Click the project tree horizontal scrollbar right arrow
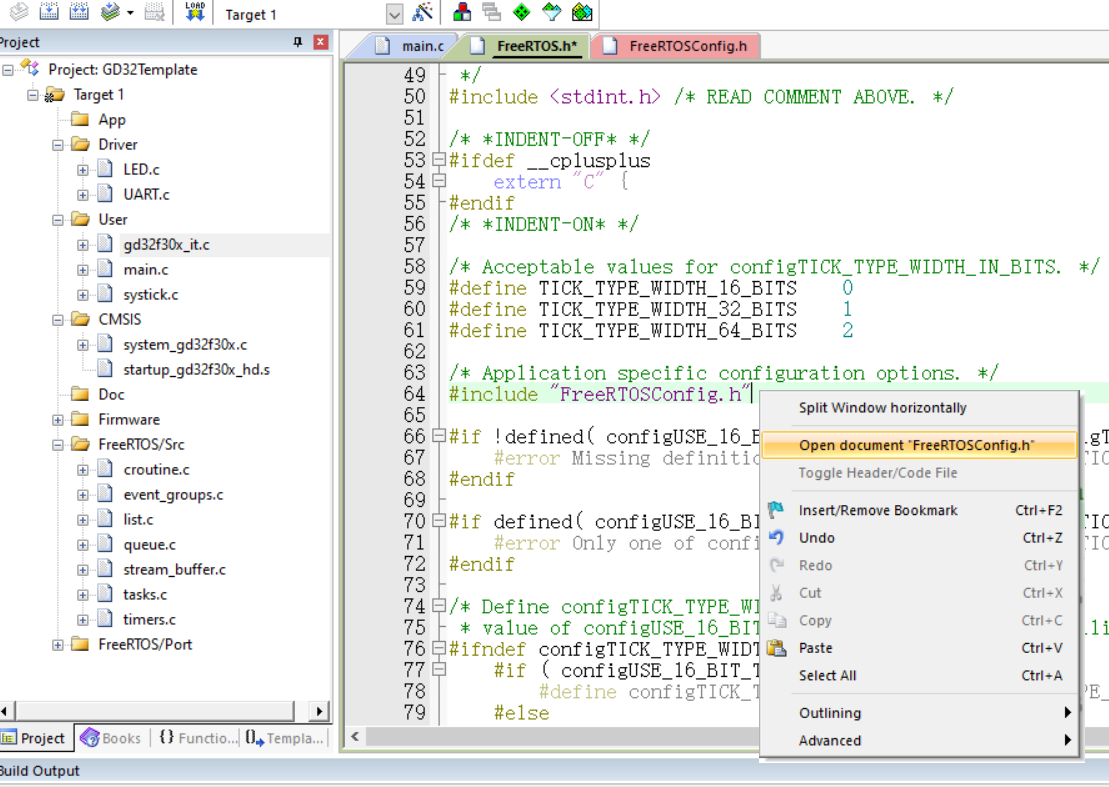Viewport: 1109px width, 787px height. [x=320, y=711]
